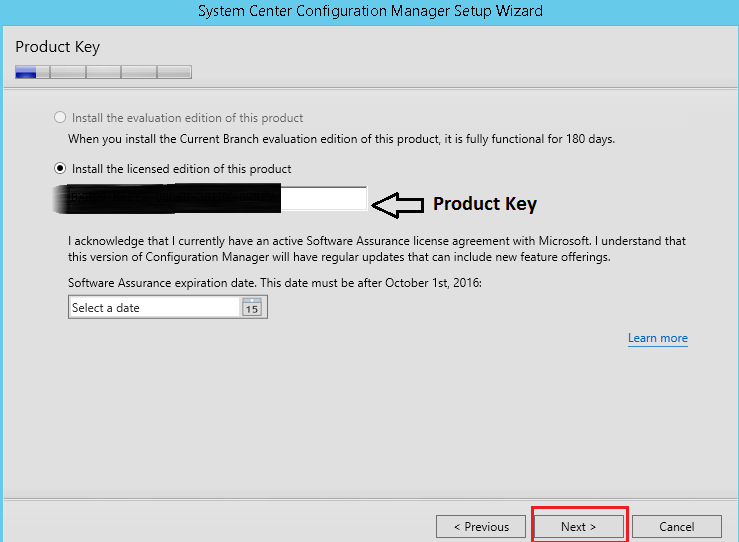Click the bold Product Key annotation label
This screenshot has width=739, height=542.
tap(484, 204)
